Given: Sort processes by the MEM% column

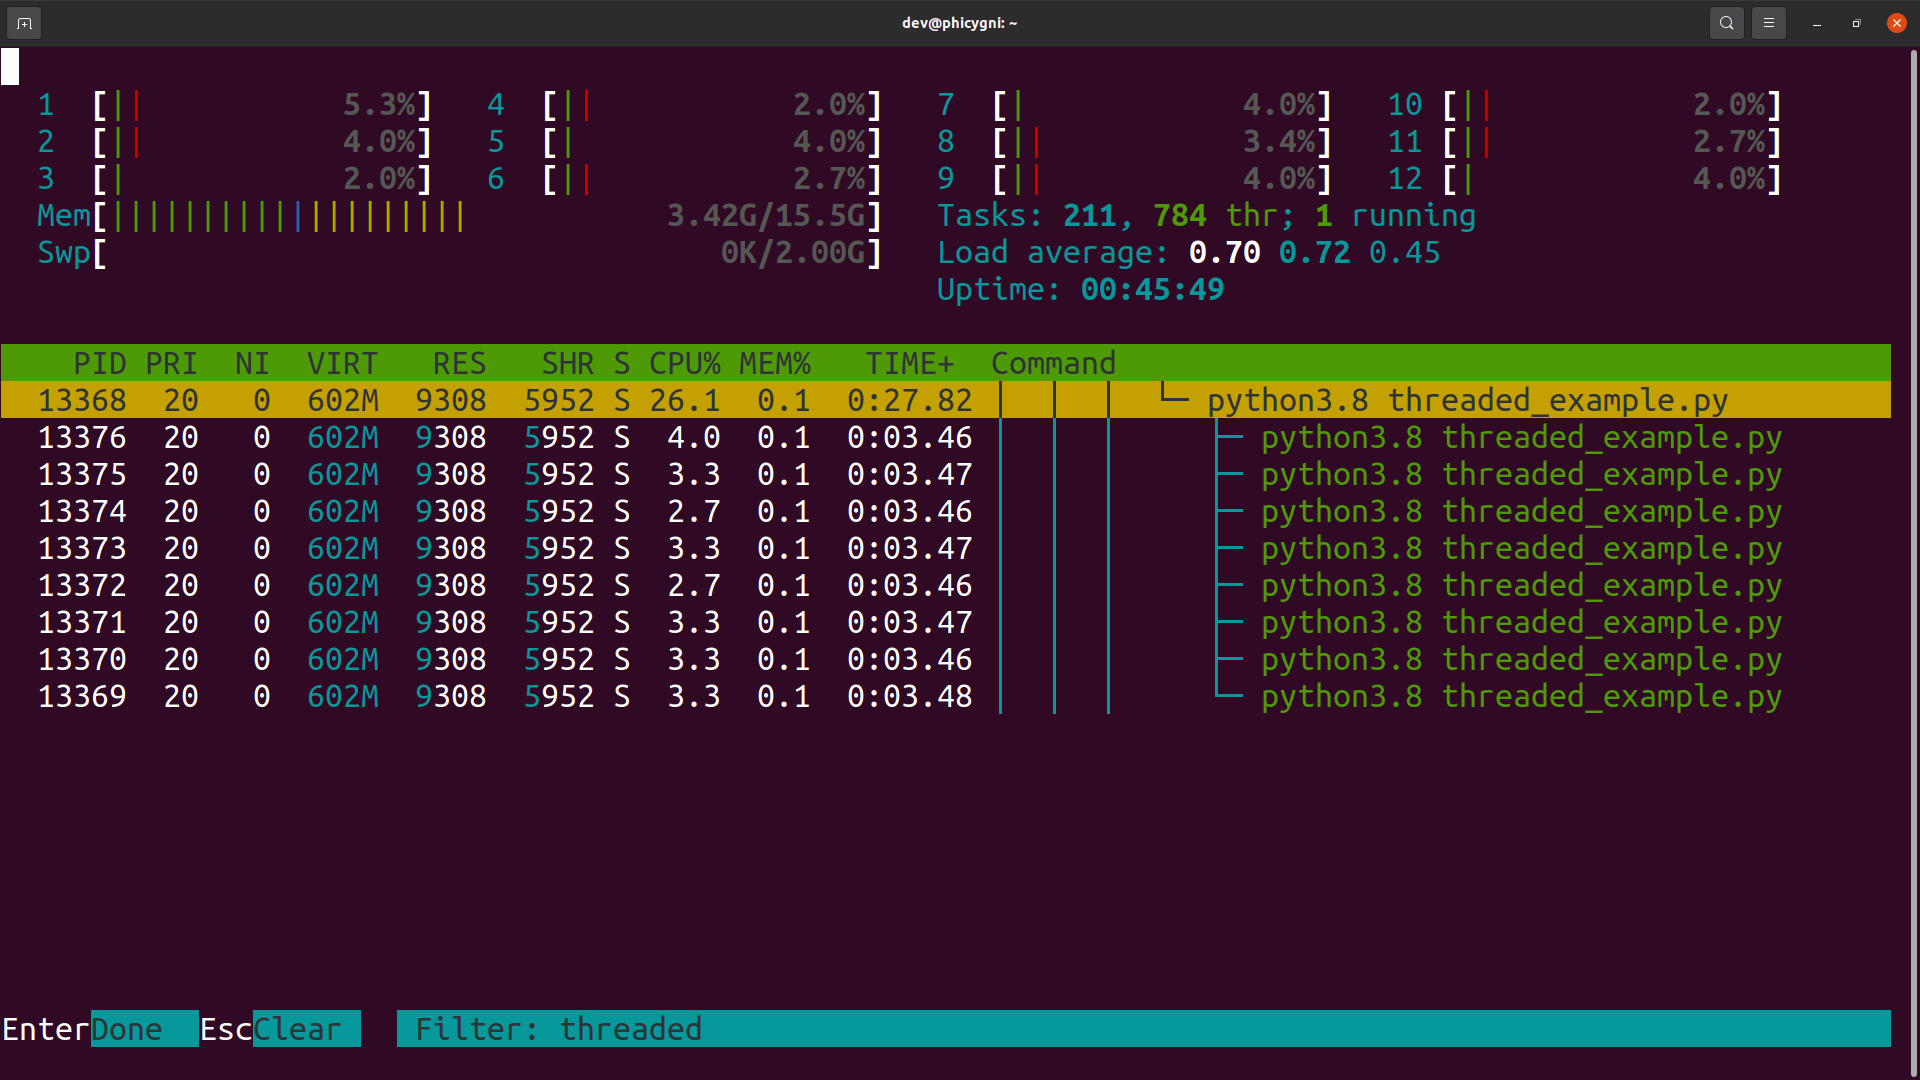Looking at the screenshot, I should click(775, 363).
